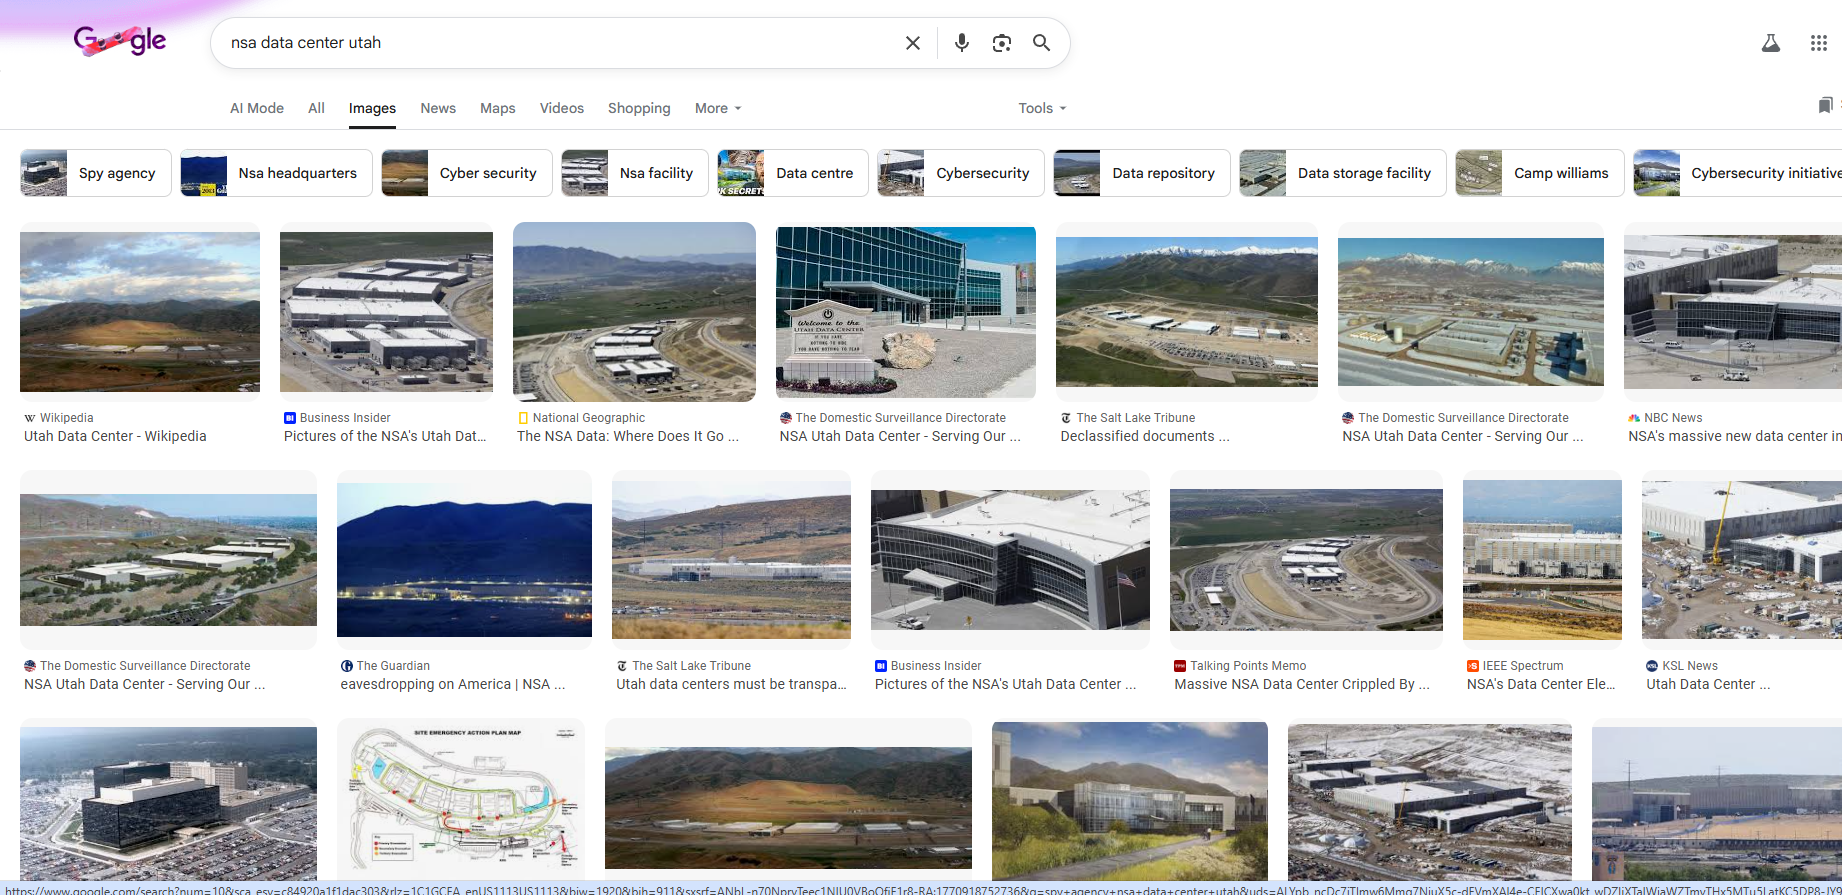1842x895 pixels.
Task: Filter by Spy agency chip
Action: 96,173
